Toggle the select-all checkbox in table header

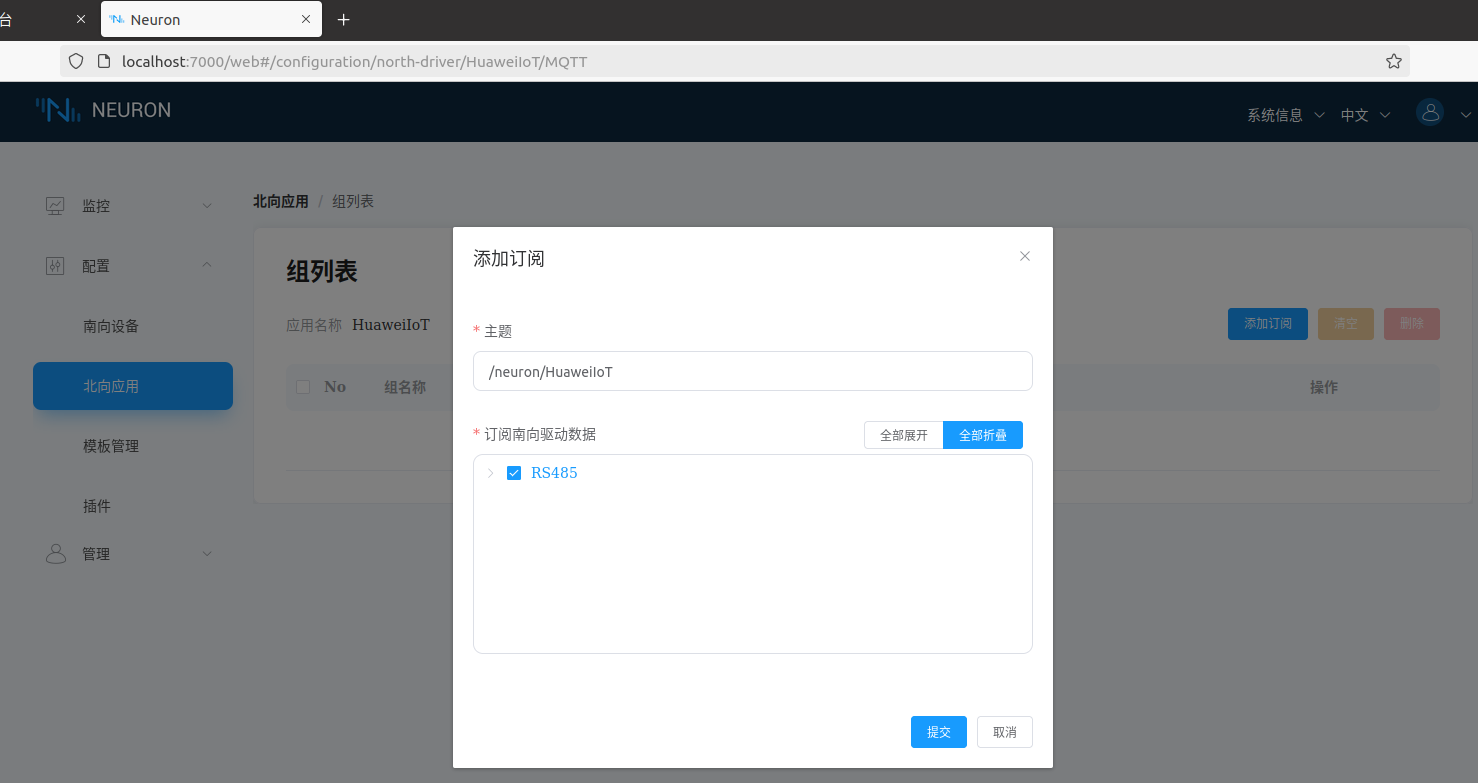tap(303, 387)
